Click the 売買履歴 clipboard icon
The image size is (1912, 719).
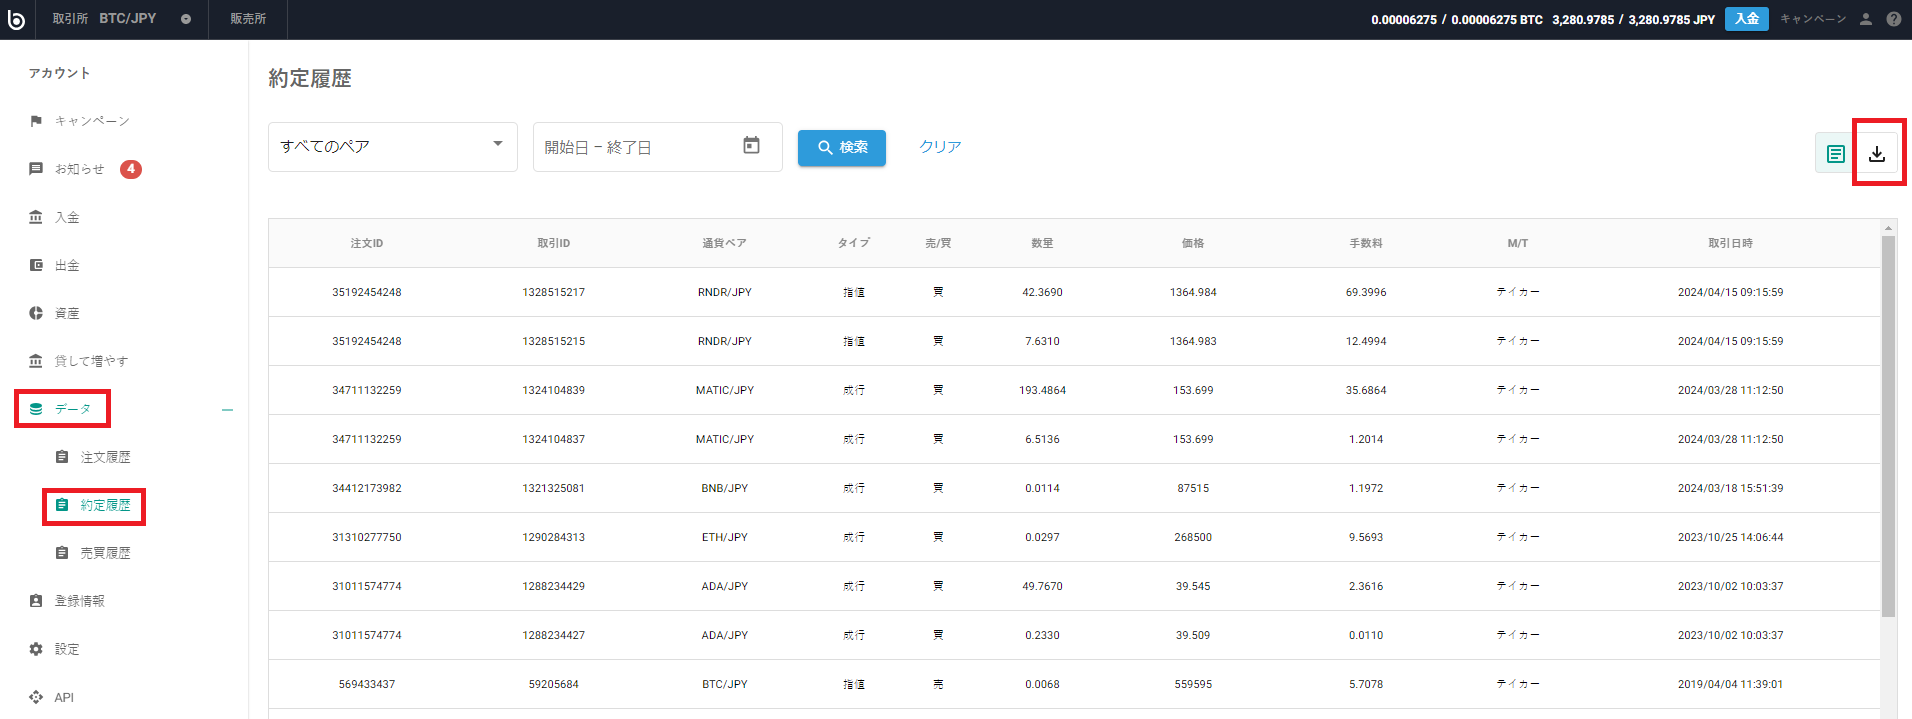point(62,553)
